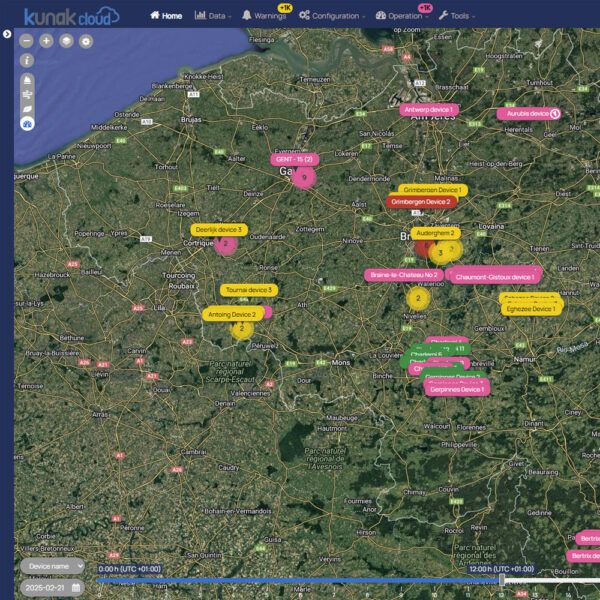Select the pollution cone layer icon
The image size is (600, 600).
point(26,79)
